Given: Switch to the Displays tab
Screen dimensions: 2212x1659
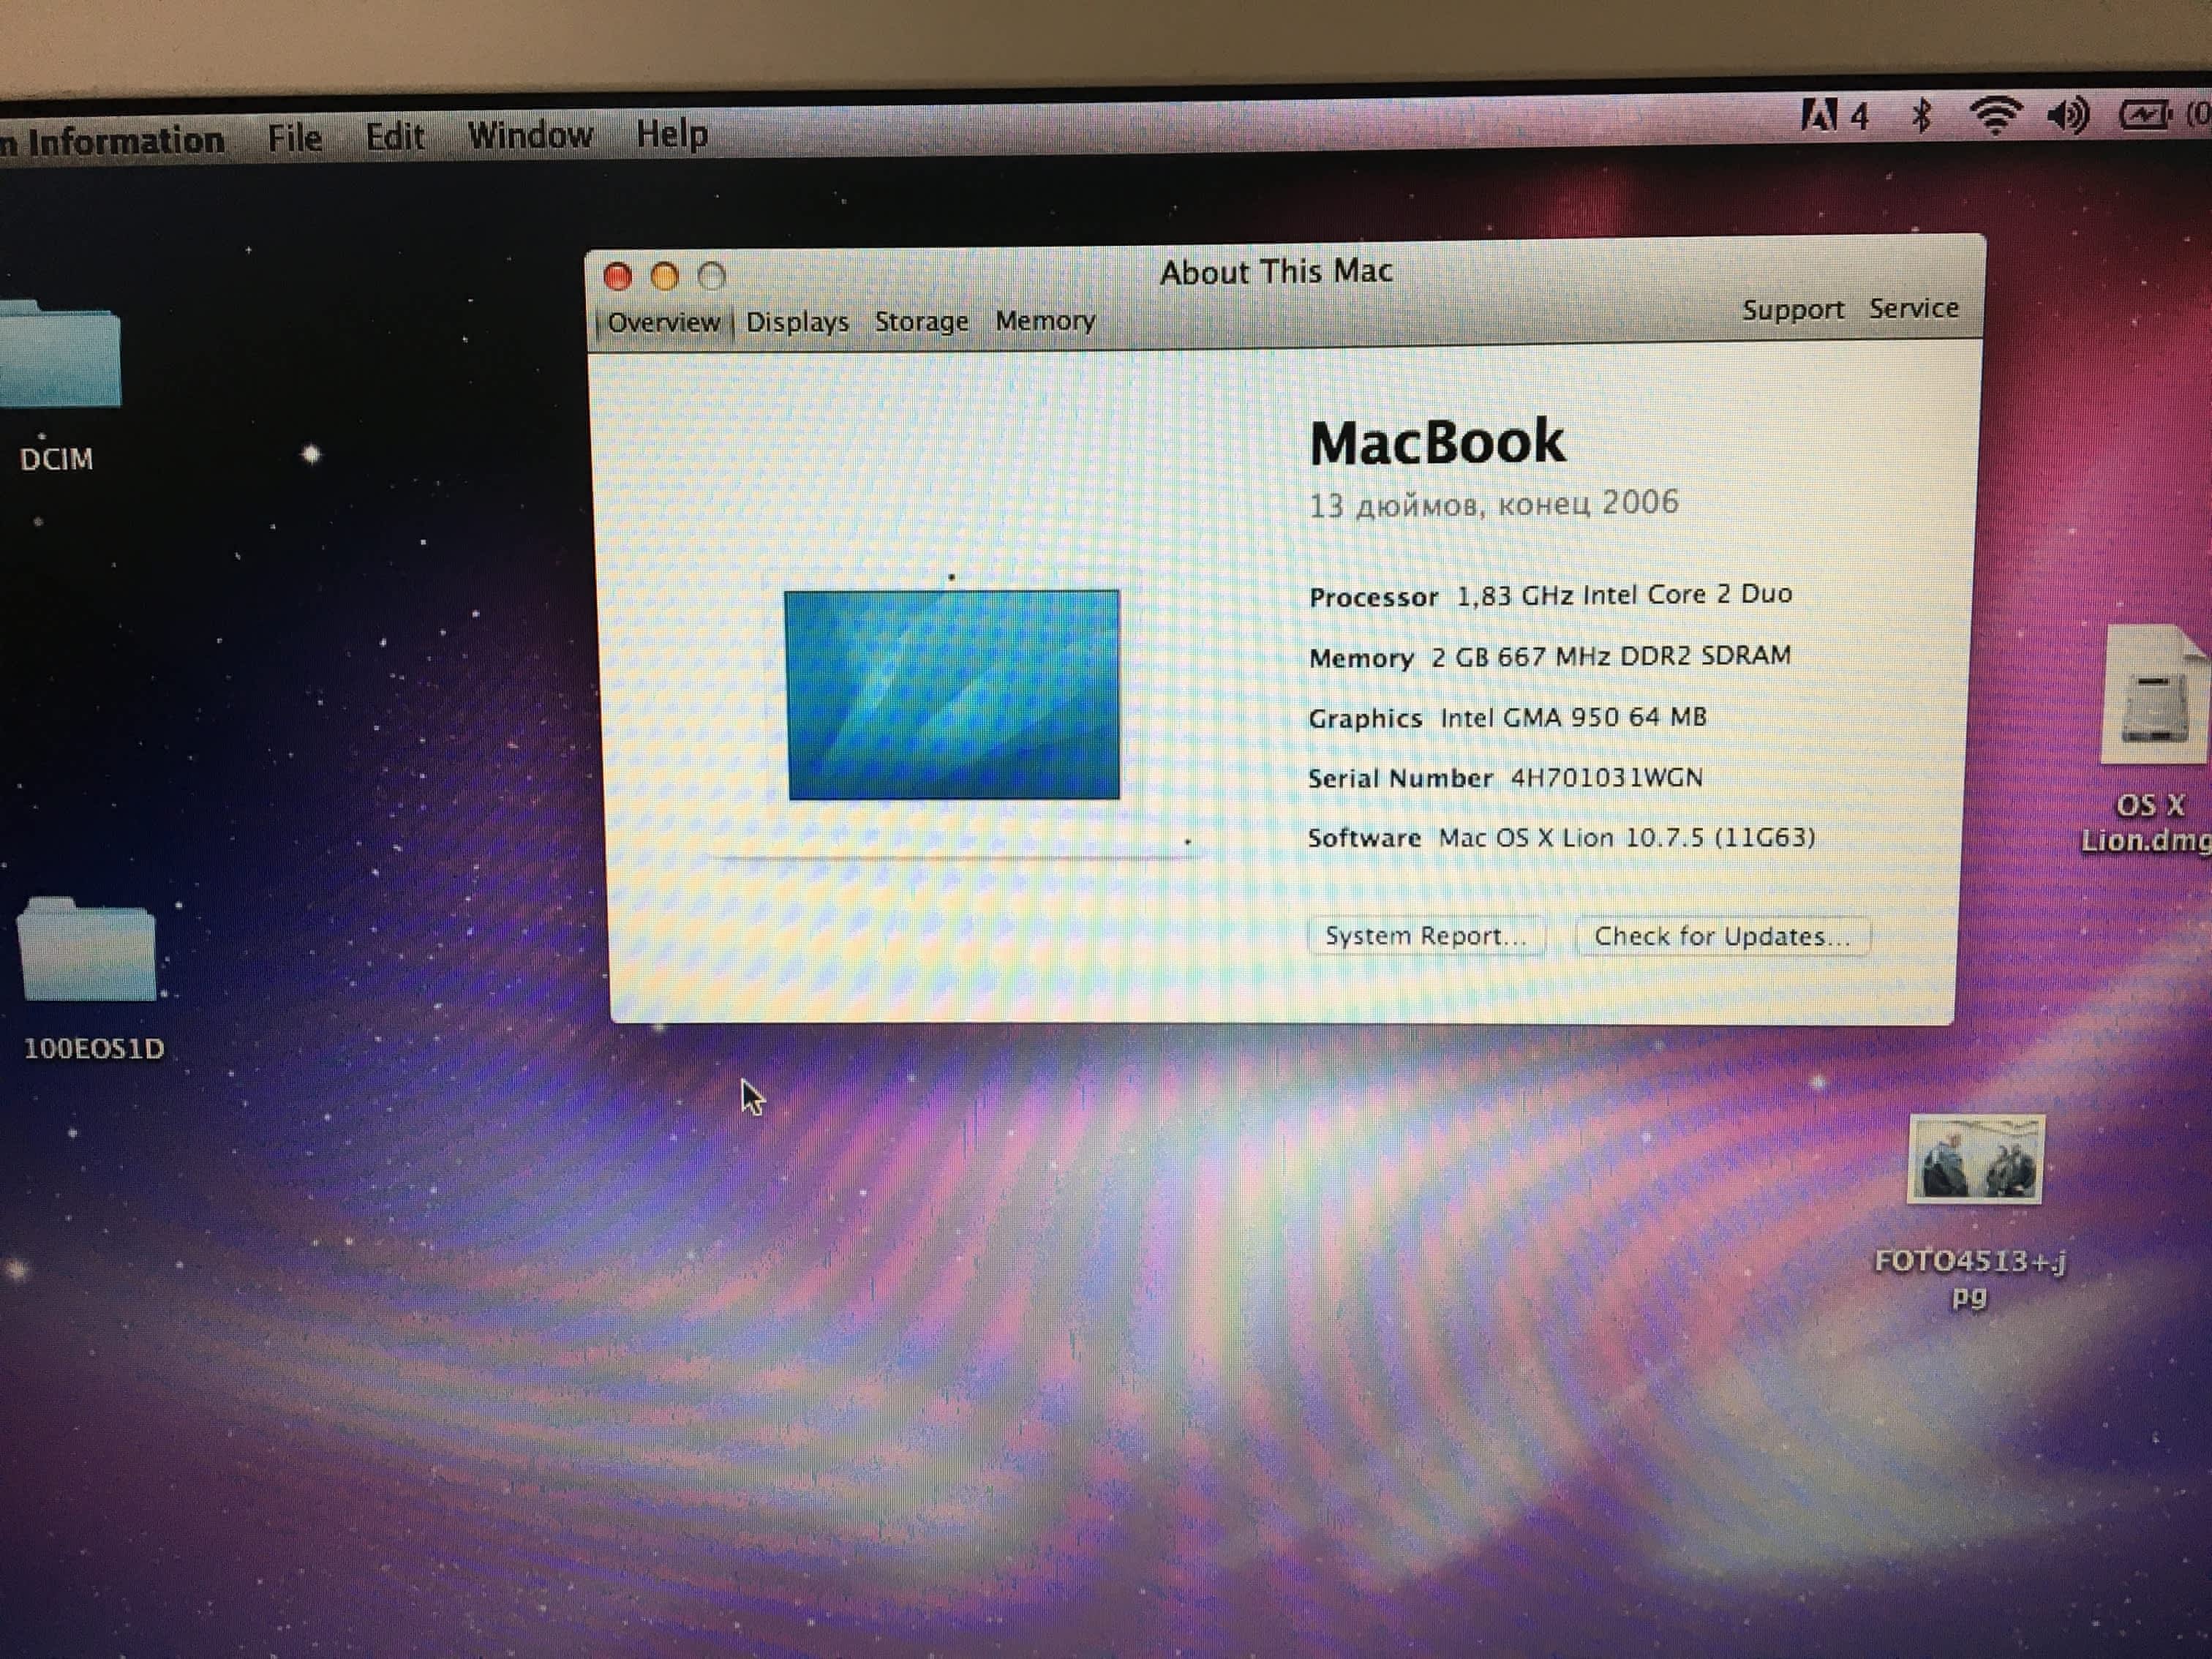Looking at the screenshot, I should tap(797, 322).
